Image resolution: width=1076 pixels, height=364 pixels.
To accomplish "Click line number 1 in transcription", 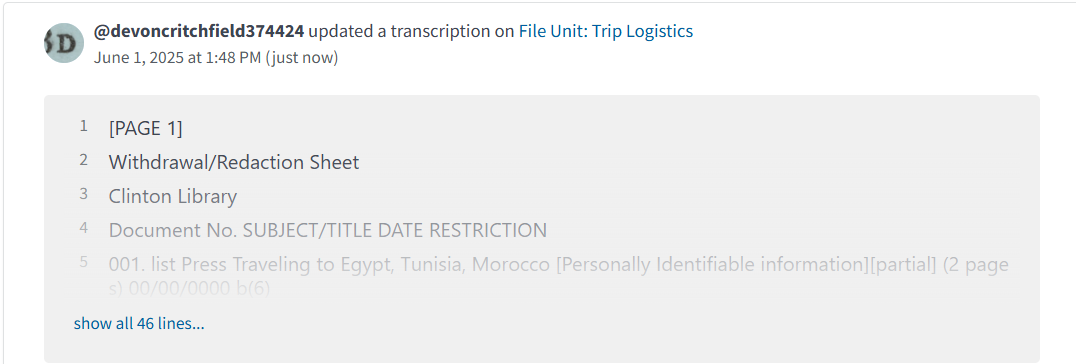I will (x=84, y=126).
